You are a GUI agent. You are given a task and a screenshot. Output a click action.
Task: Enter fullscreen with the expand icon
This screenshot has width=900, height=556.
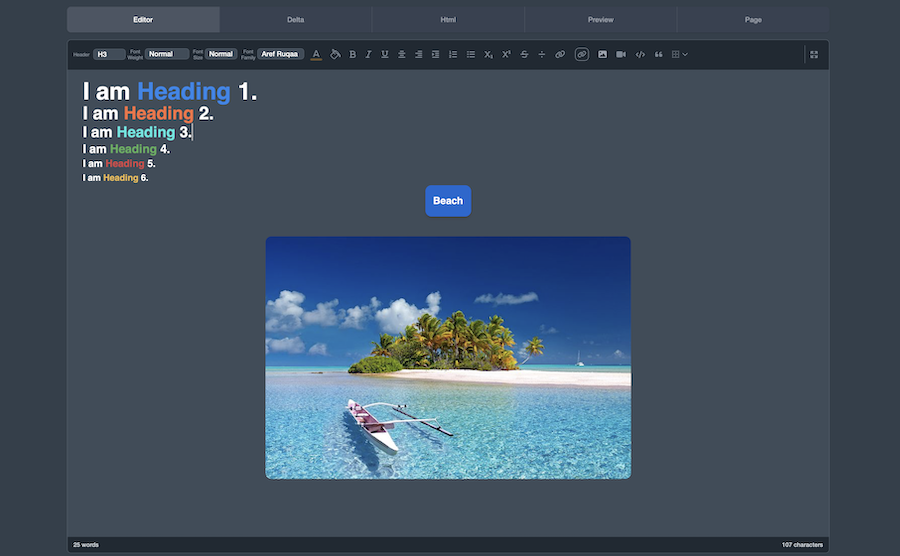coord(813,54)
